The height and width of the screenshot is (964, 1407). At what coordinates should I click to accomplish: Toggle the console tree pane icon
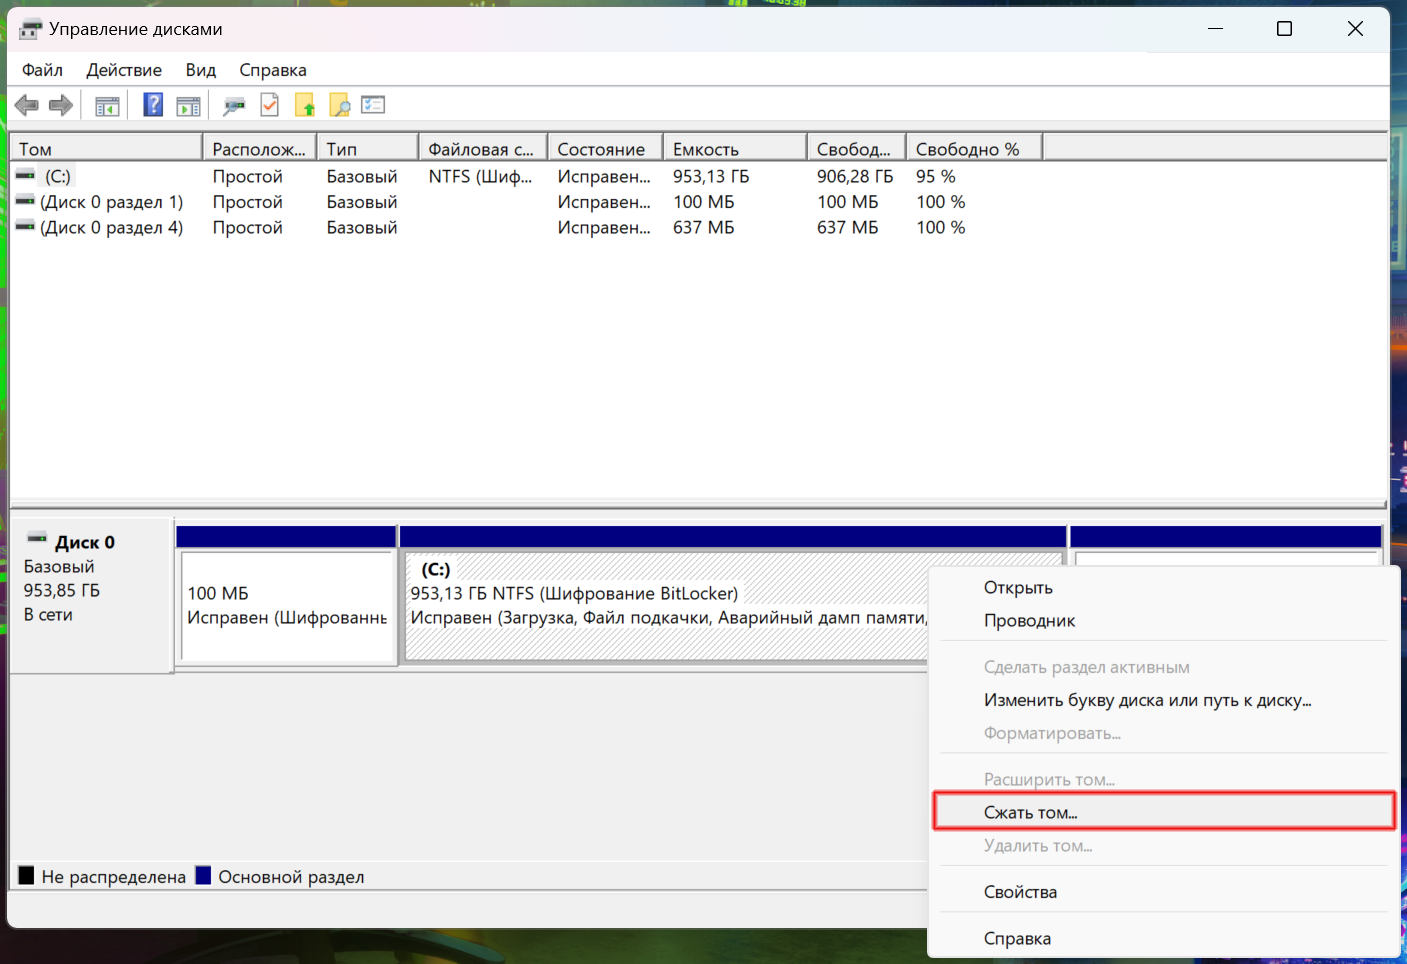(x=107, y=105)
